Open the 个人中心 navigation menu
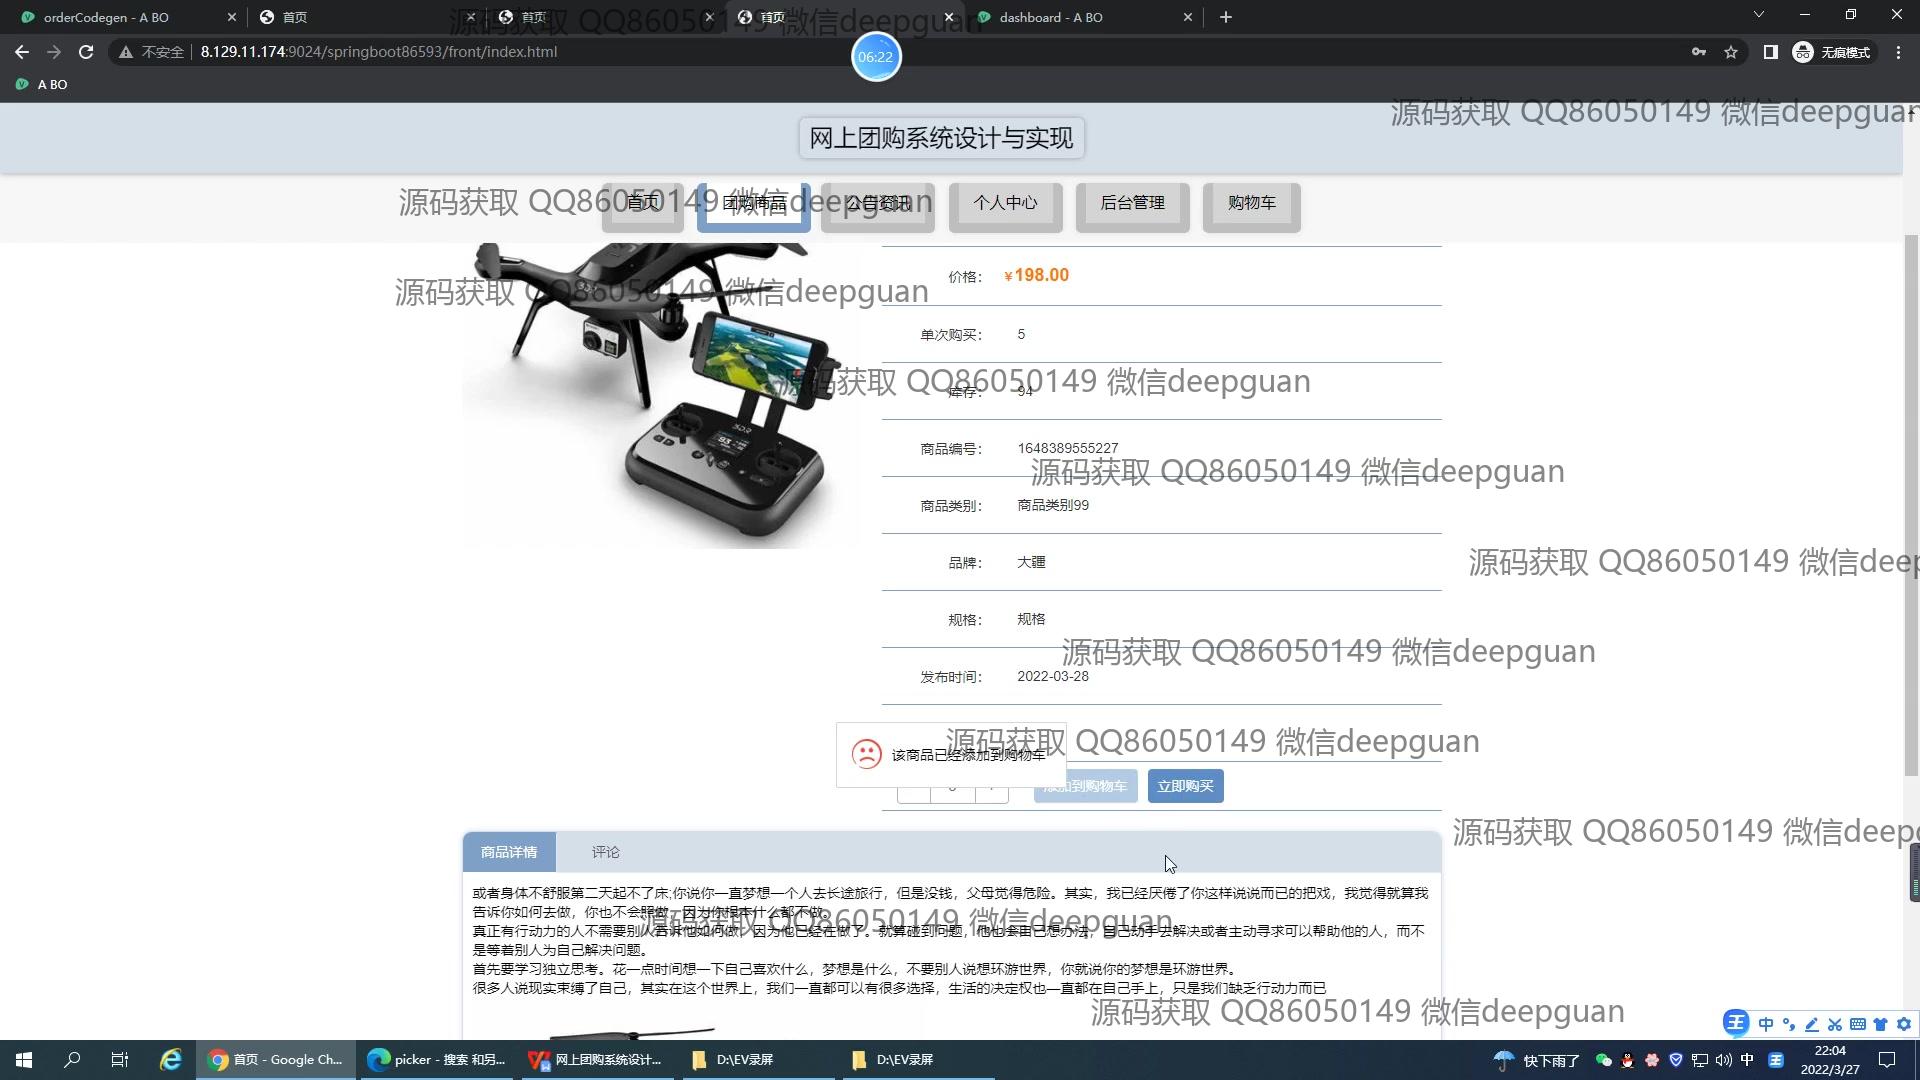This screenshot has height=1080, width=1920. pyautogui.click(x=1005, y=204)
